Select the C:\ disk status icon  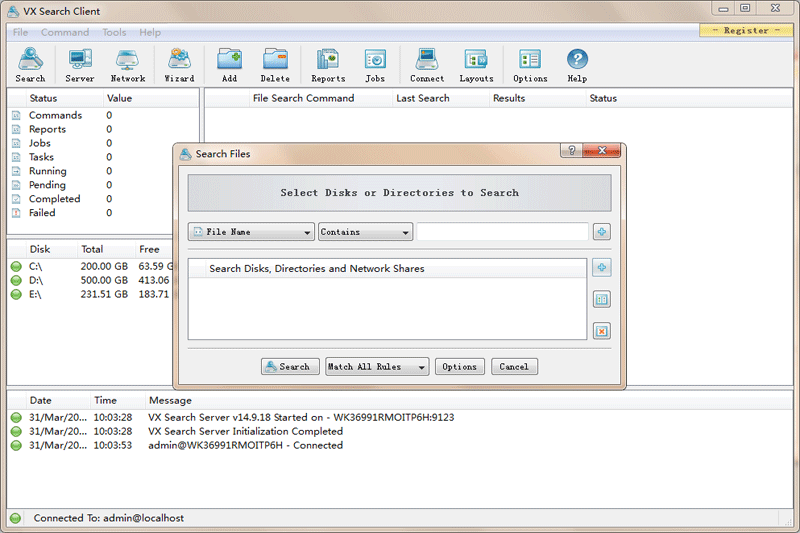point(16,266)
